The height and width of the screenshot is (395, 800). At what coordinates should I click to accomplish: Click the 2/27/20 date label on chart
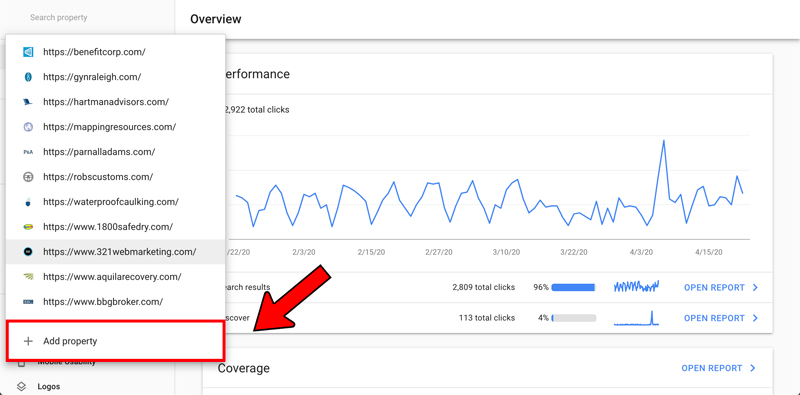pos(438,252)
